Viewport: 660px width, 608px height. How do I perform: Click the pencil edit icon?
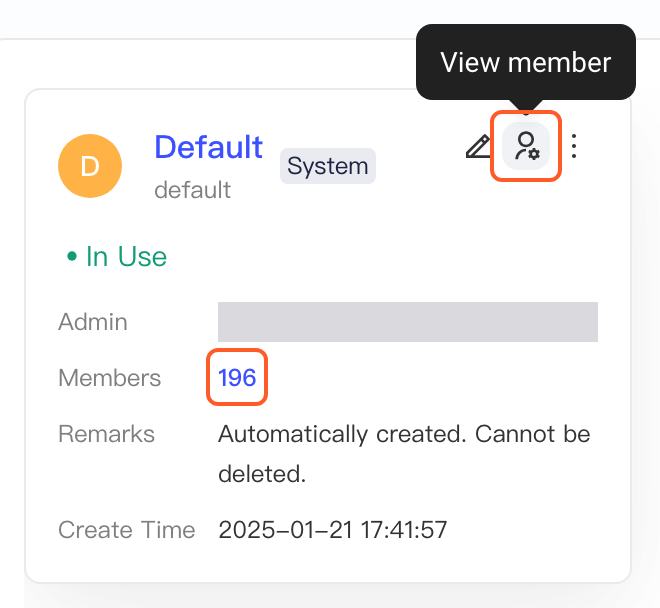point(478,147)
